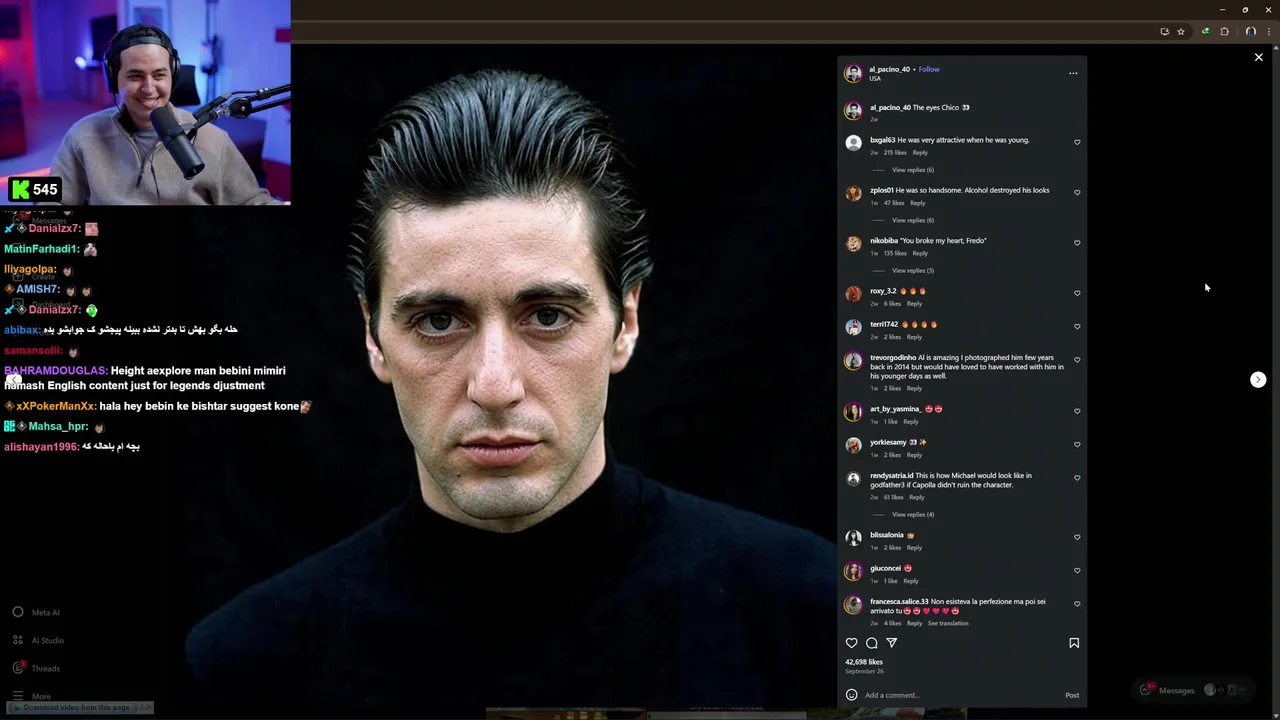Screen dimensions: 1280x720
Task: Like francesca.salice.33's comment
Action: 1077,603
